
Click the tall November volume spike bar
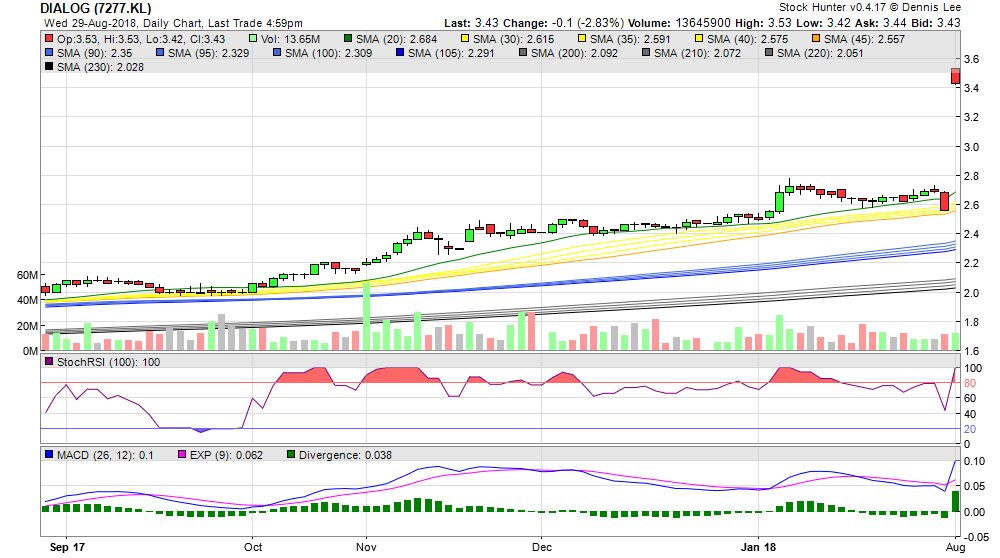tap(366, 316)
